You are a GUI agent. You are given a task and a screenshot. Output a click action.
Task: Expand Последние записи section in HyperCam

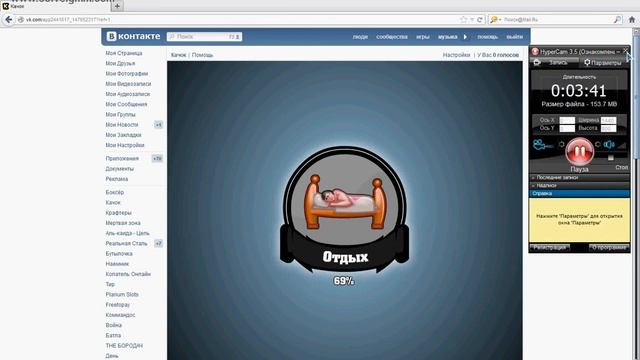(x=579, y=178)
